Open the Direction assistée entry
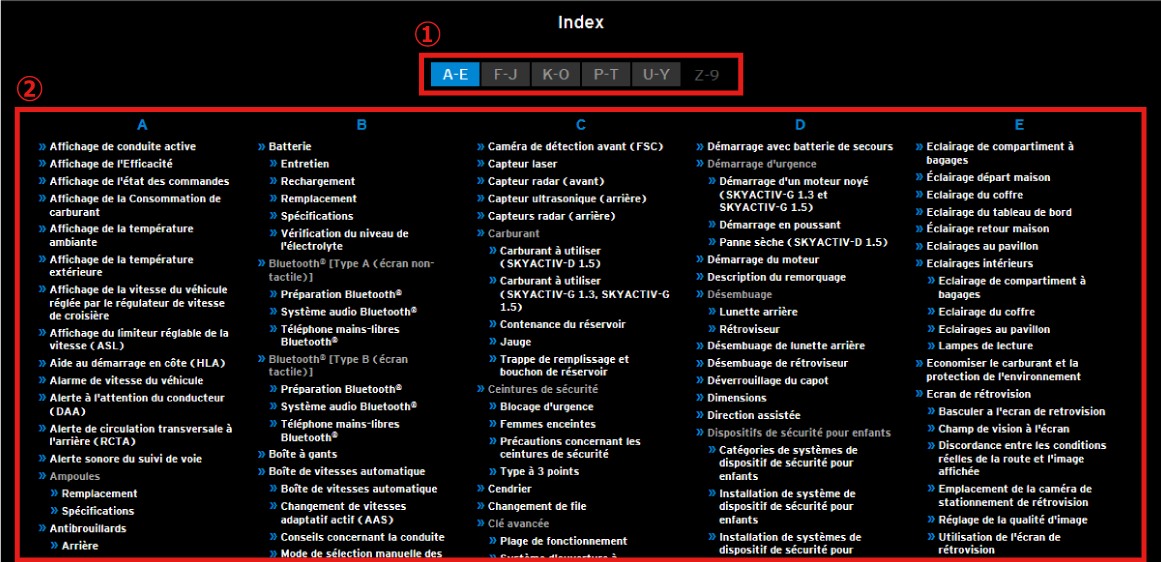The image size is (1161, 562). click(753, 415)
